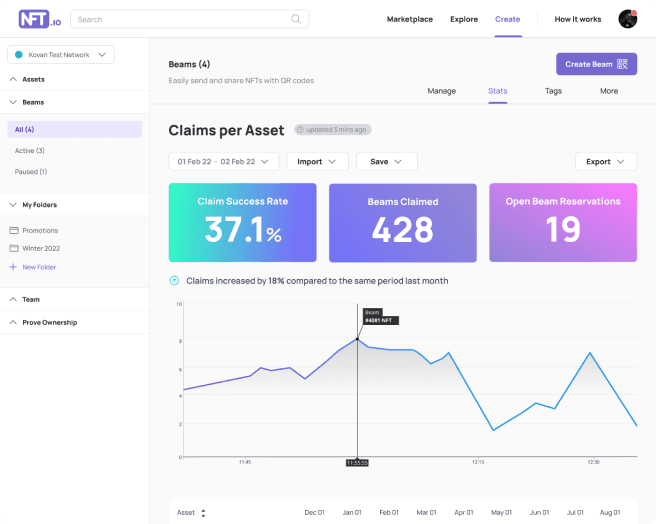The height and width of the screenshot is (524, 656).
Task: Click the Asset column sort icon
Action: pyautogui.click(x=203, y=512)
